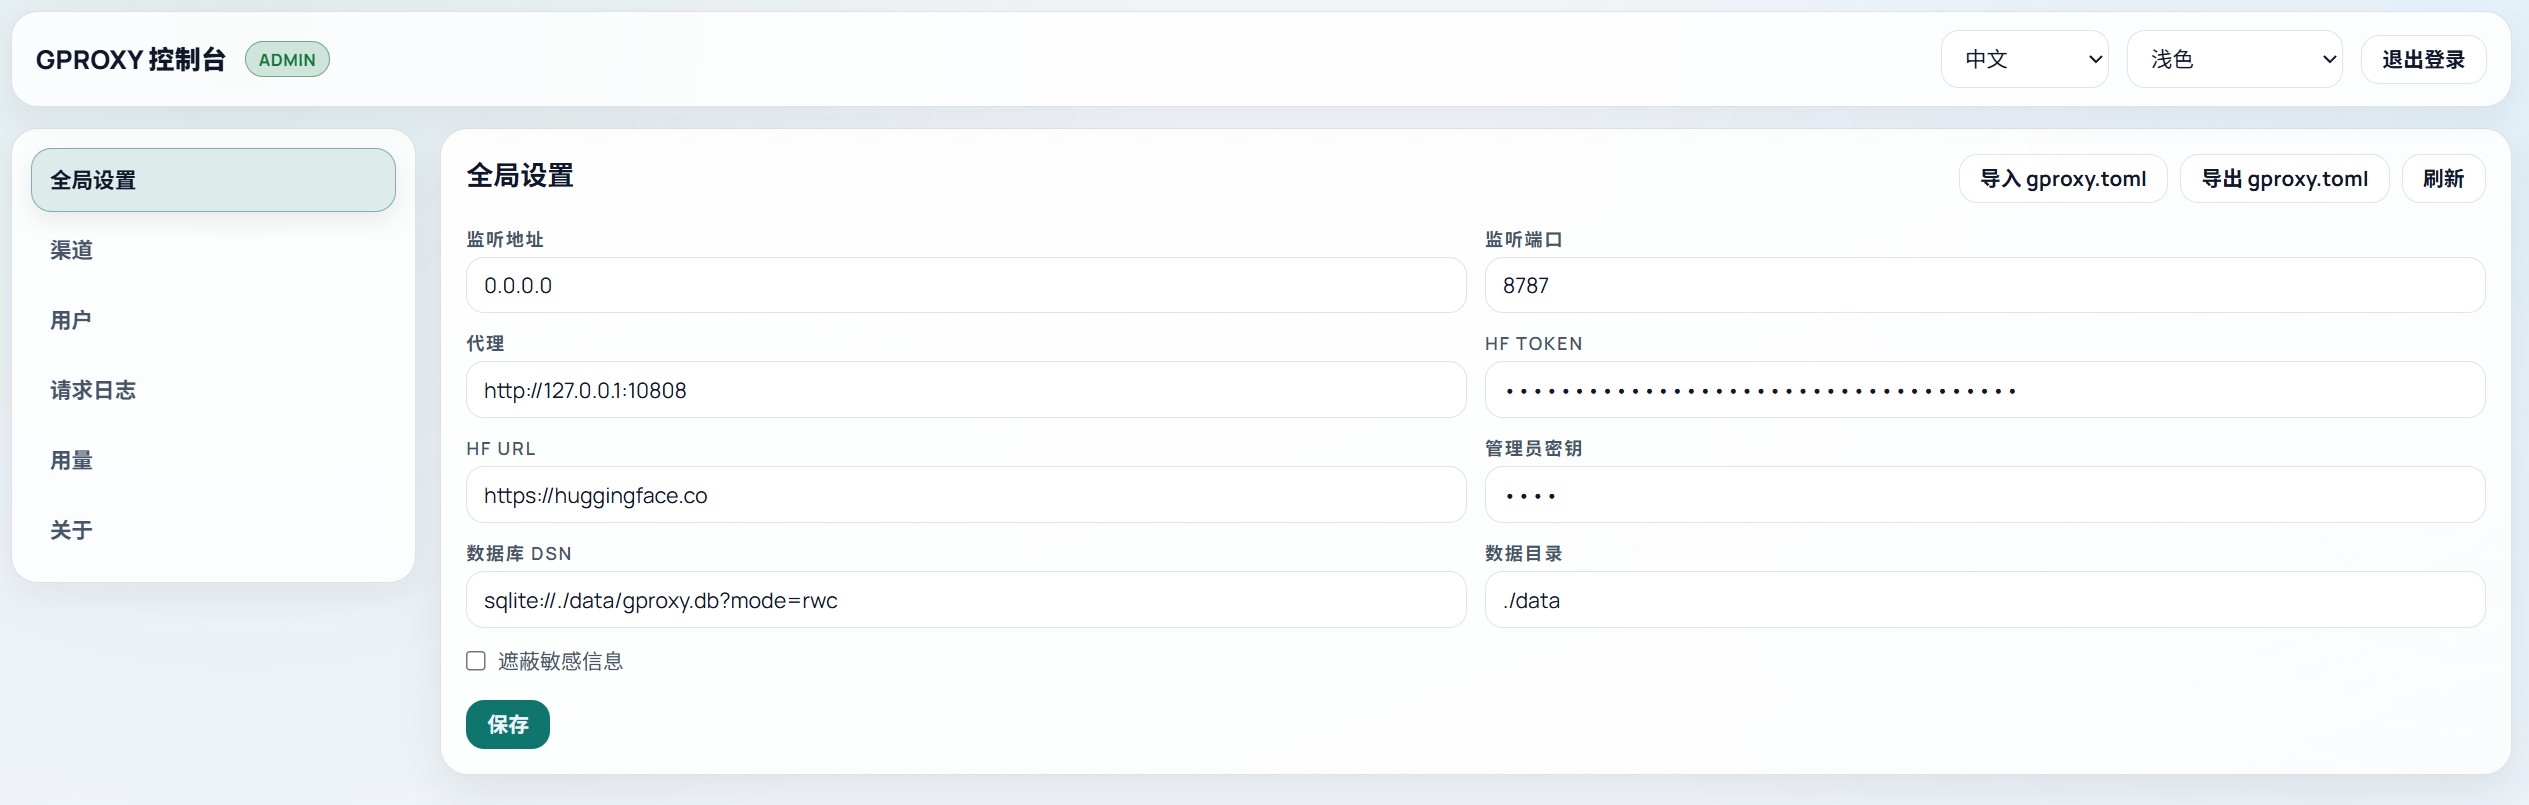The image size is (2529, 805).
Task: Focus the HF TOKEN password field
Action: pyautogui.click(x=1984, y=390)
